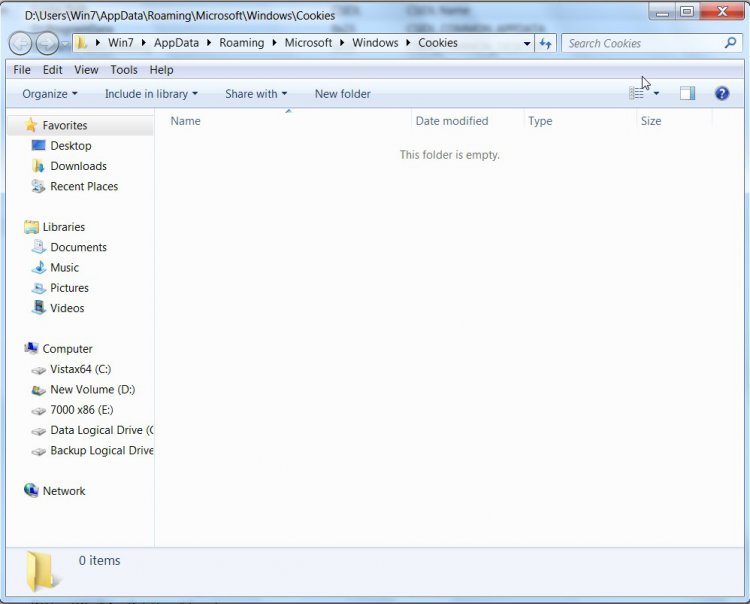The image size is (750, 604).
Task: Open the Videos library
Action: coord(67,308)
